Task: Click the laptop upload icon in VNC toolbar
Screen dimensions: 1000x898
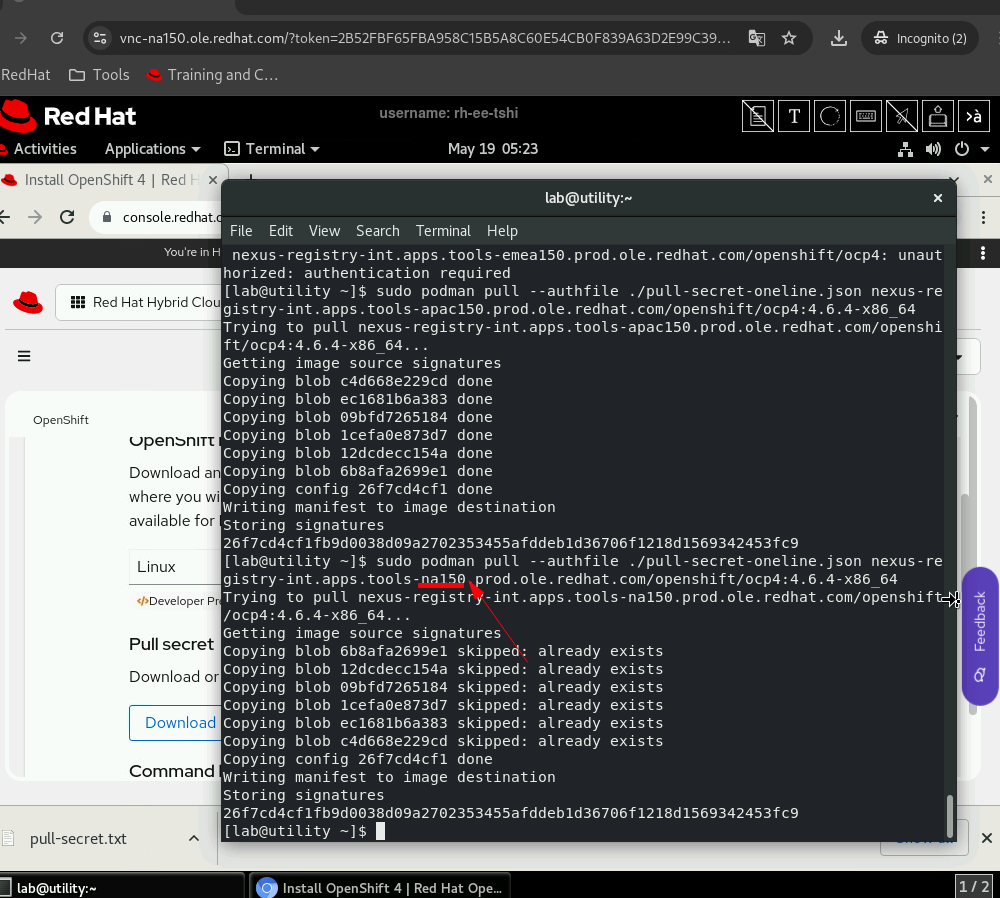Action: (x=938, y=116)
